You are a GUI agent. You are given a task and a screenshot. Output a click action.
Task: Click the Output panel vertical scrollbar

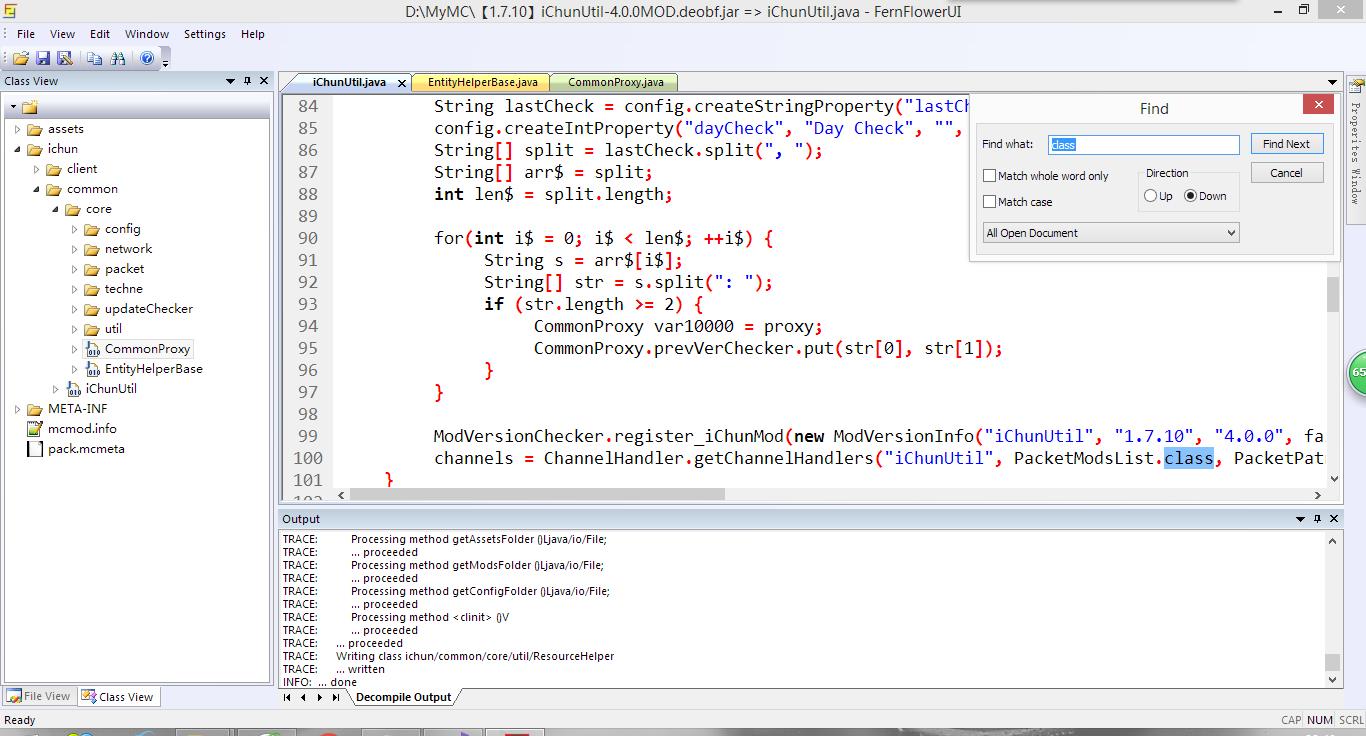pyautogui.click(x=1332, y=608)
